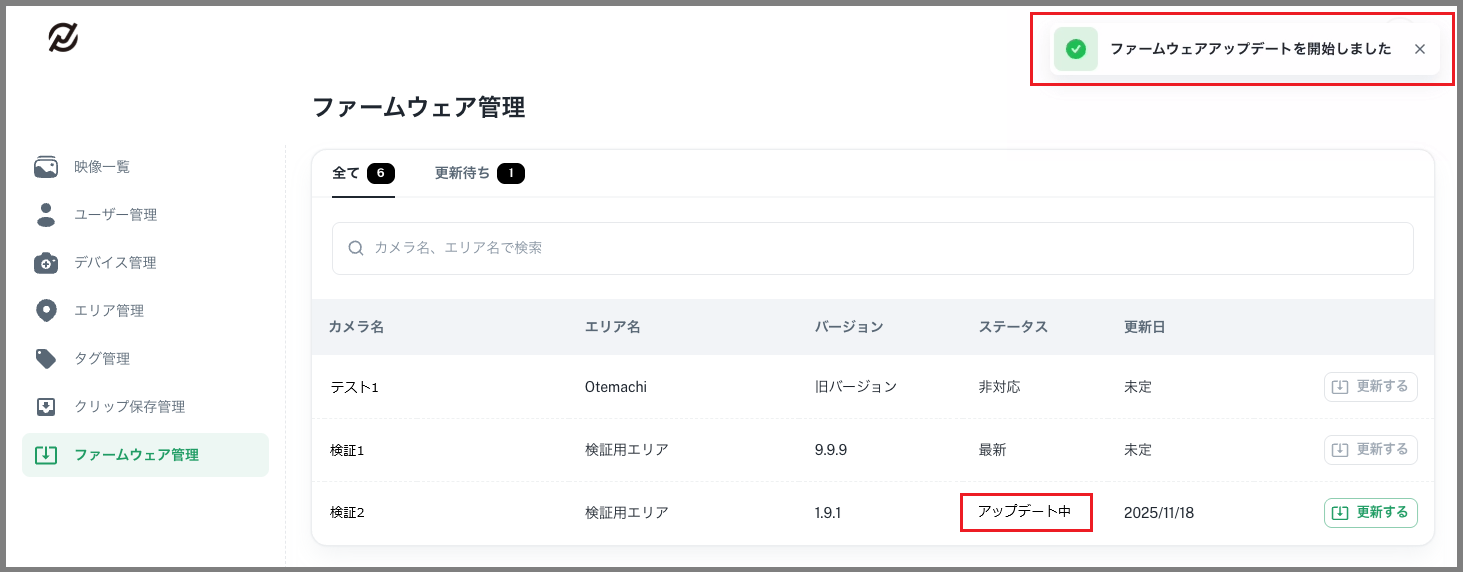Image resolution: width=1463 pixels, height=572 pixels.
Task: Click the ステータス column header
Action: coord(1013,327)
